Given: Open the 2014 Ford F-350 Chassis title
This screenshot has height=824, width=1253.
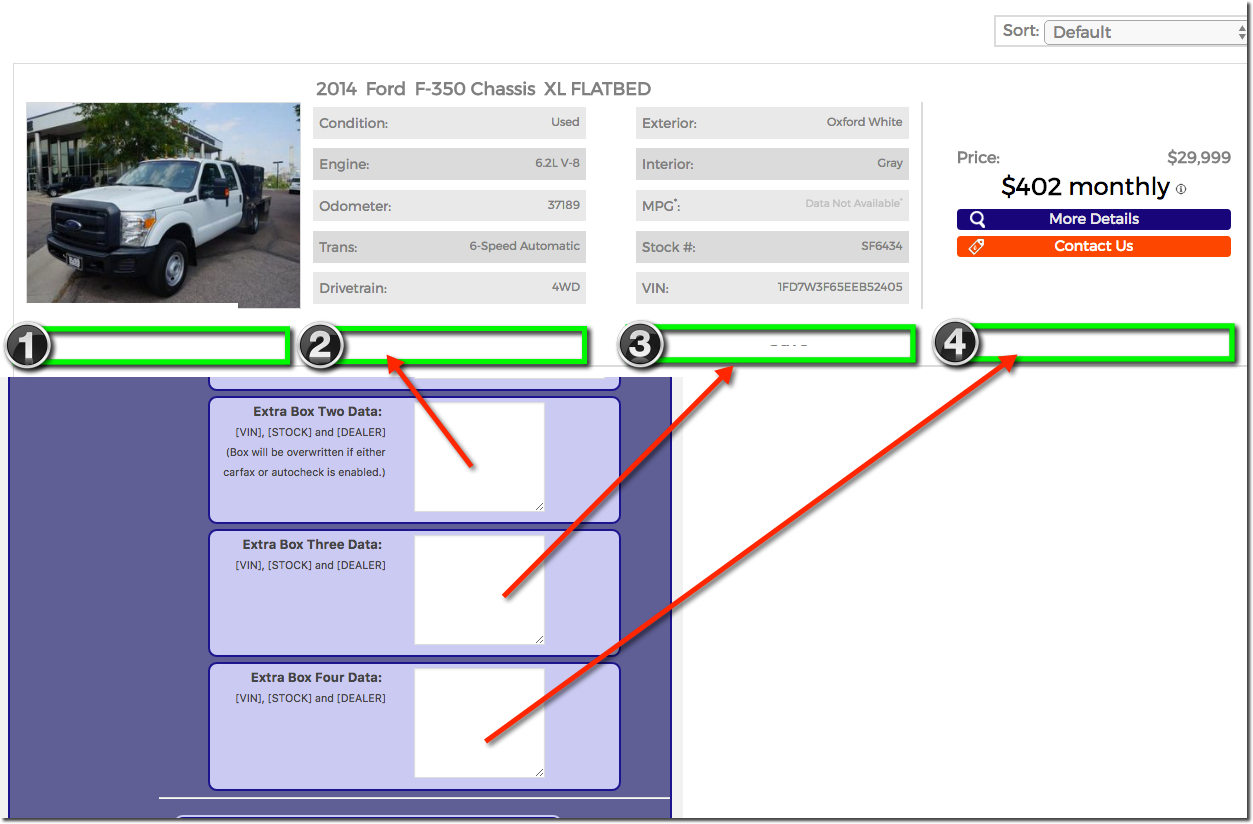Looking at the screenshot, I should pyautogui.click(x=483, y=89).
